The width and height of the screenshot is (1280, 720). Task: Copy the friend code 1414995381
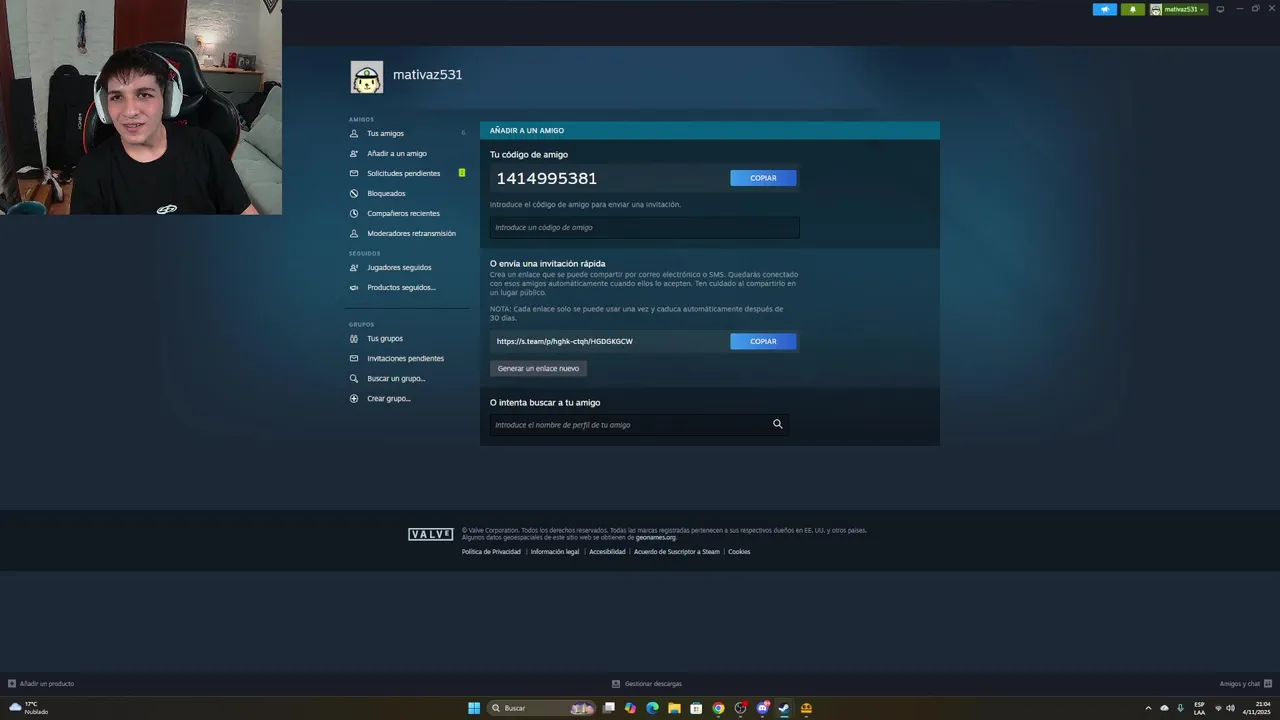pos(763,178)
